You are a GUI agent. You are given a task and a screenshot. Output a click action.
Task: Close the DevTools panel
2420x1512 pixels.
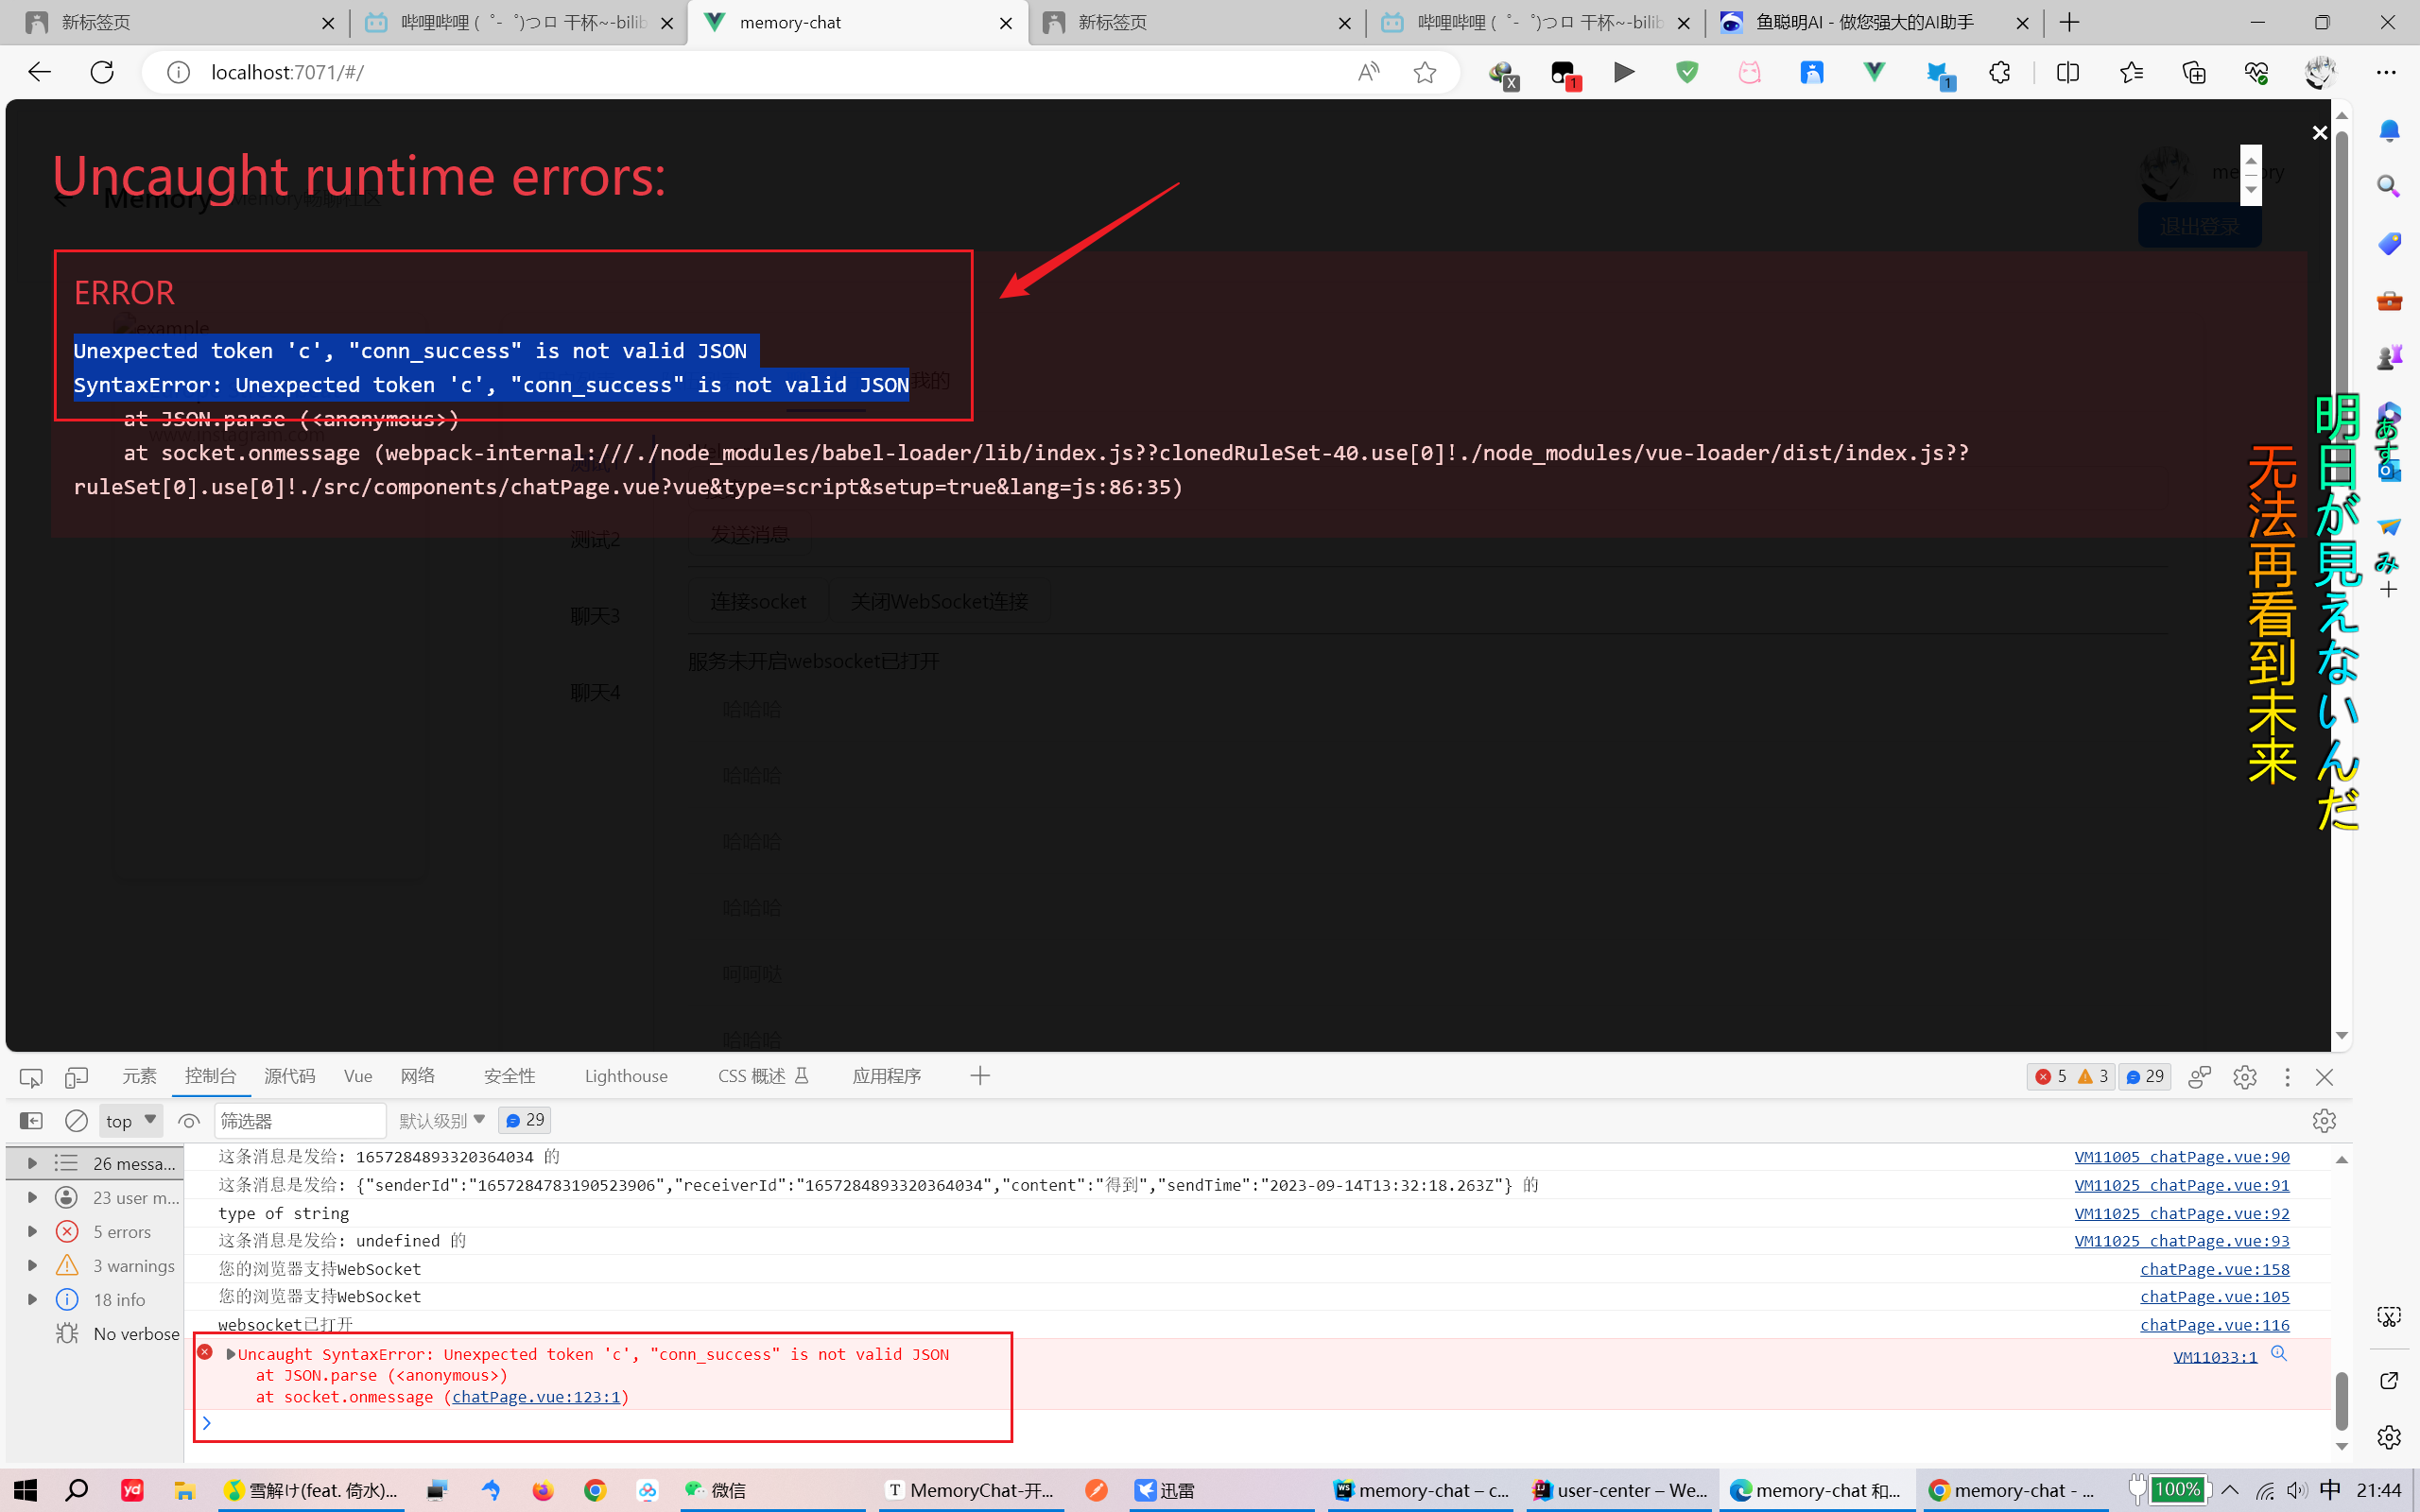pos(2324,1077)
